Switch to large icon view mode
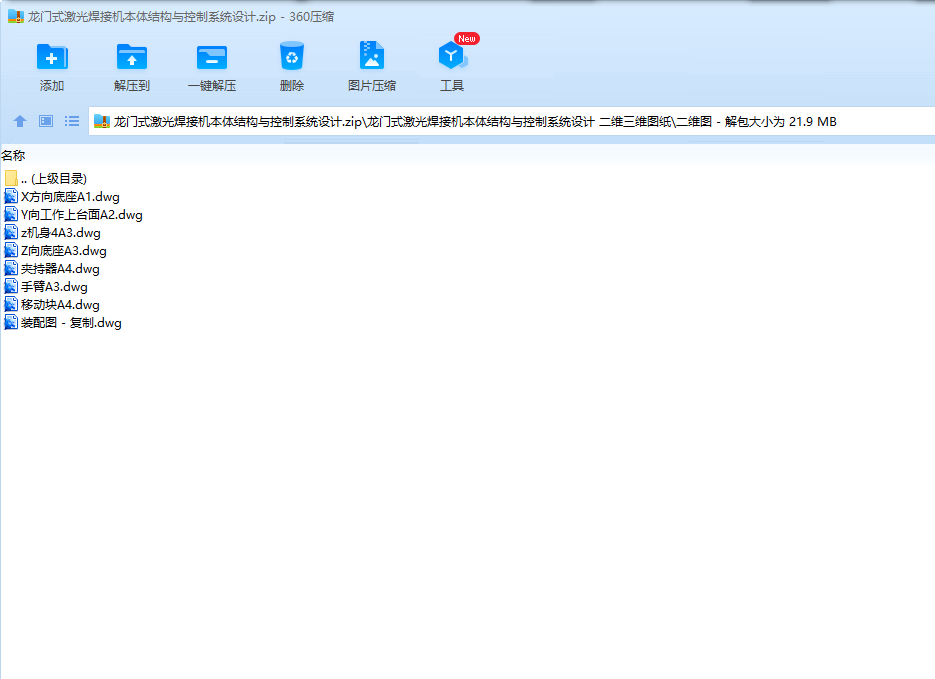Screen dimensions: 935x679 [x=46, y=122]
